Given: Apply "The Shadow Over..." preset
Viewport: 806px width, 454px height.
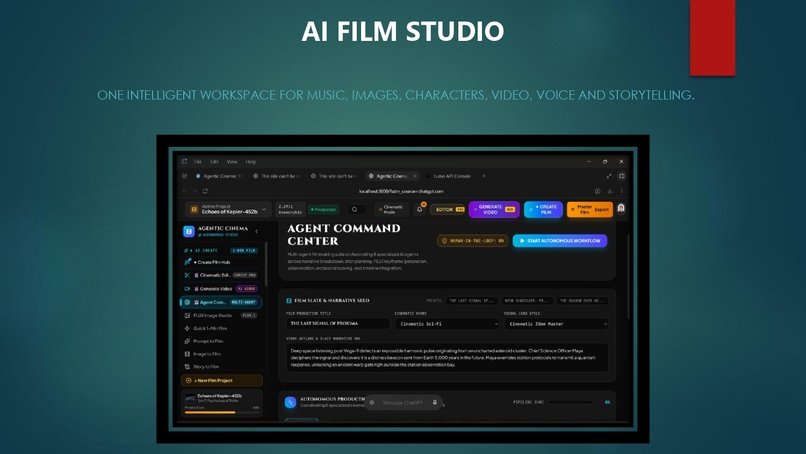Looking at the screenshot, I should (582, 300).
